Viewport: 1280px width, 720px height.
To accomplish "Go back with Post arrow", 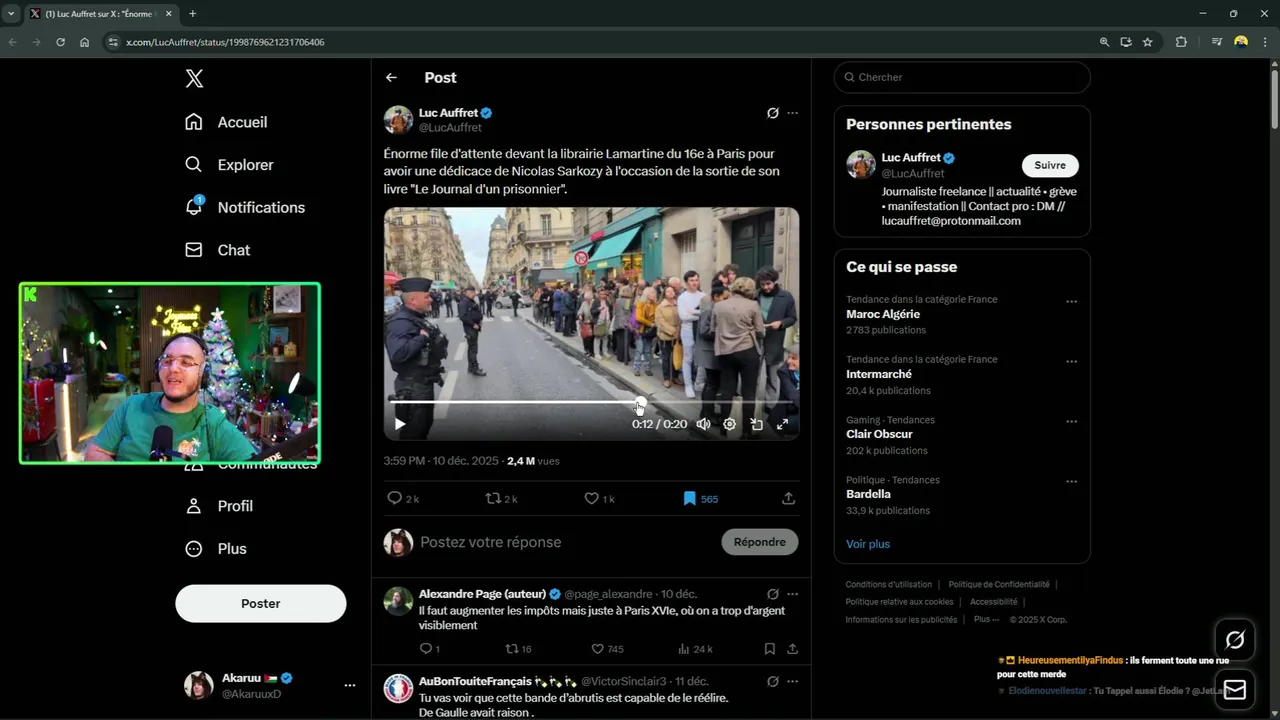I will pyautogui.click(x=391, y=78).
